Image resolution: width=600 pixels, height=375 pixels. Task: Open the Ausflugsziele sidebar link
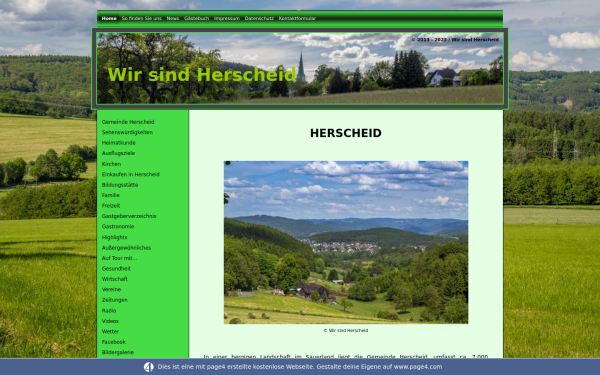point(118,153)
